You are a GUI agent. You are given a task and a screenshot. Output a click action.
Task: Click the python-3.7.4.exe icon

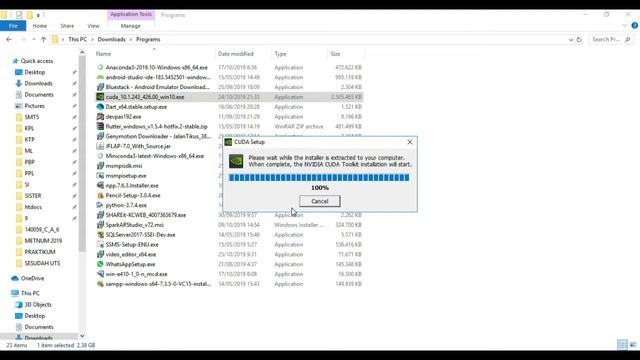100,205
